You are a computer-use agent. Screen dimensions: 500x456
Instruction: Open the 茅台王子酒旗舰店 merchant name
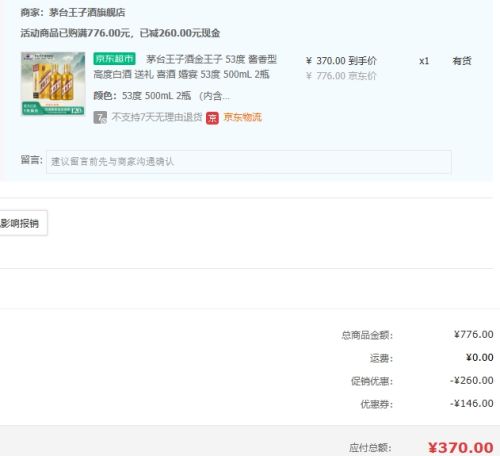tap(87, 13)
